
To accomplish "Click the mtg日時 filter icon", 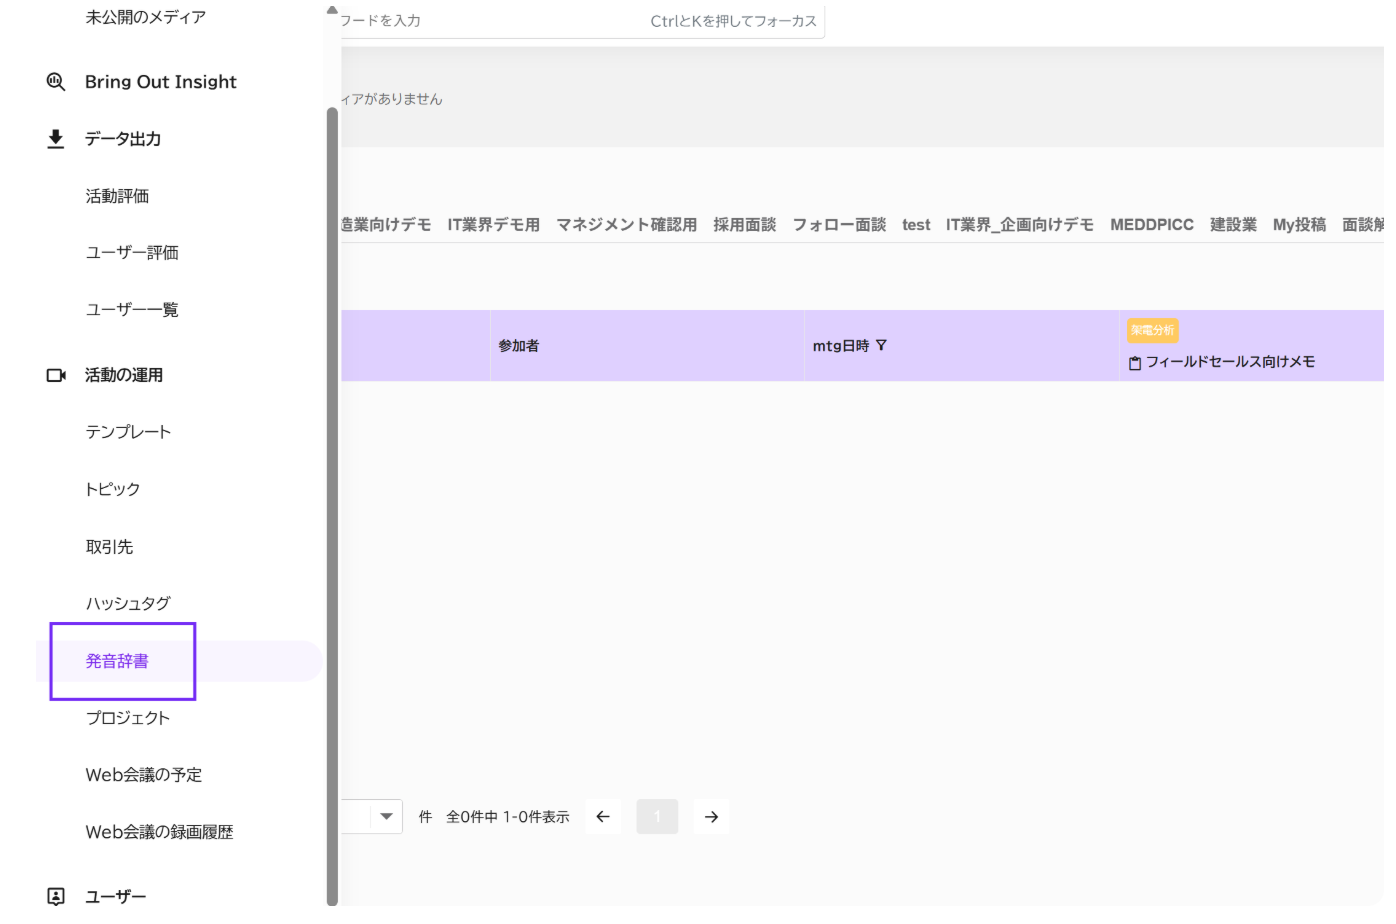I will (x=881, y=345).
